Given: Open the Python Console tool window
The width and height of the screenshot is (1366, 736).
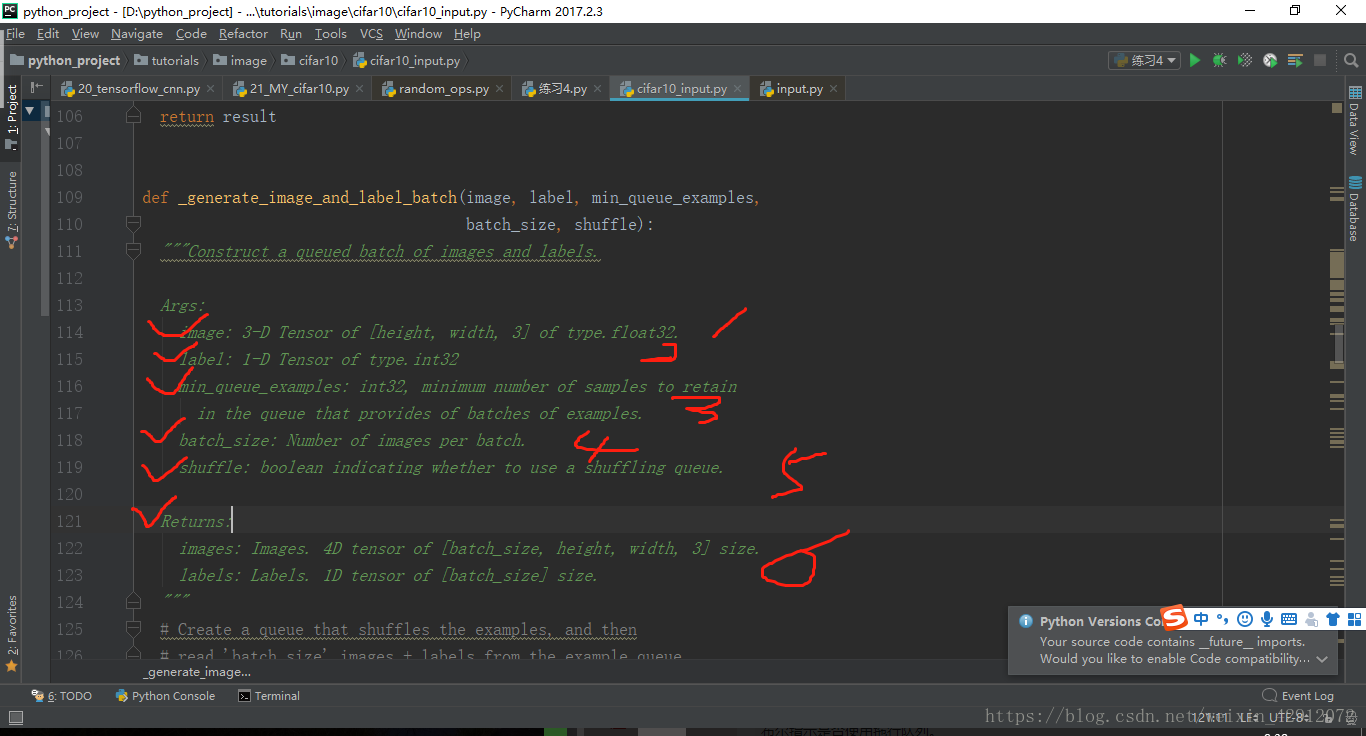Looking at the screenshot, I should pos(165,696).
